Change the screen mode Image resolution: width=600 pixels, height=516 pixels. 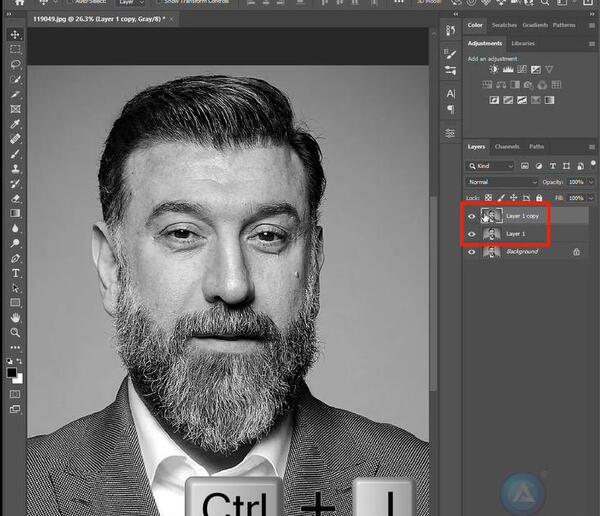15,409
